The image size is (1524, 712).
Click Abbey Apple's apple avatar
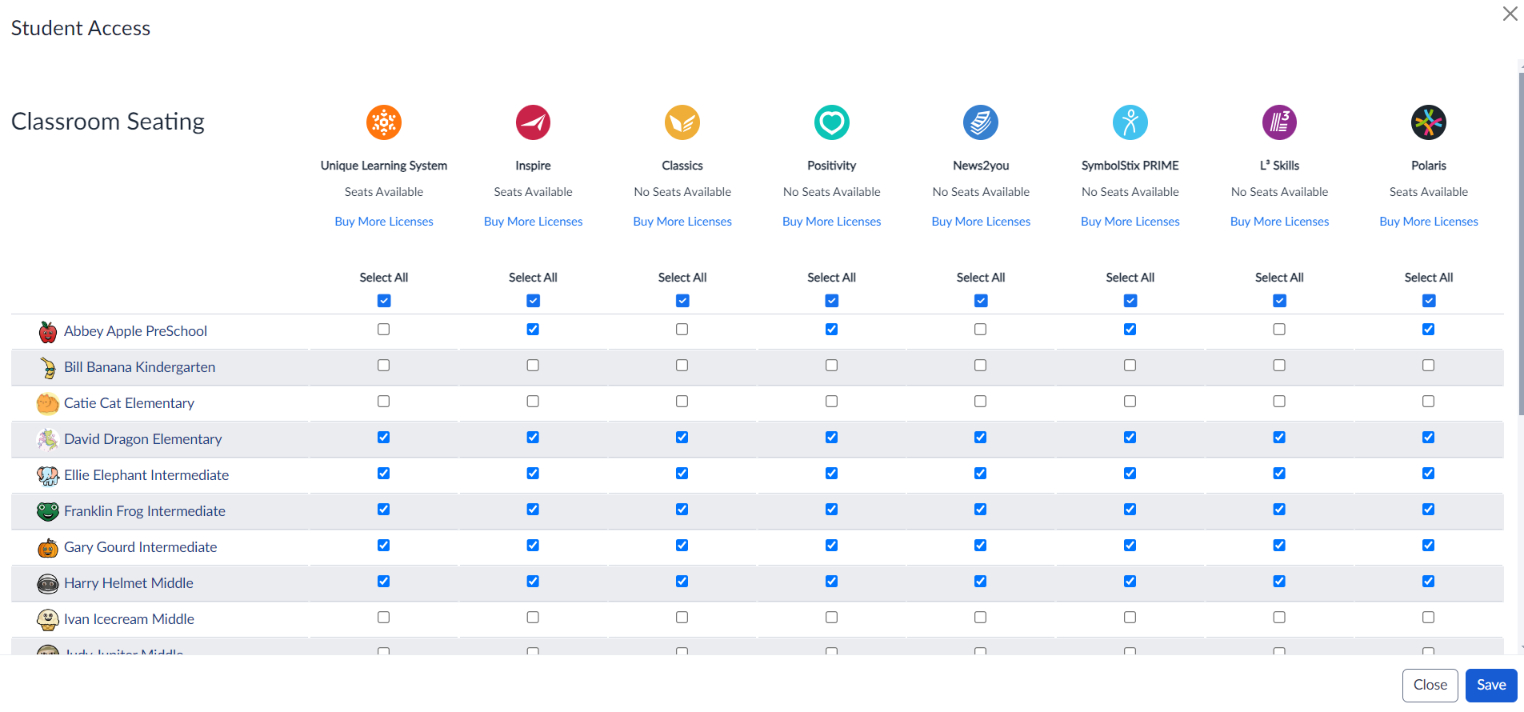47,331
